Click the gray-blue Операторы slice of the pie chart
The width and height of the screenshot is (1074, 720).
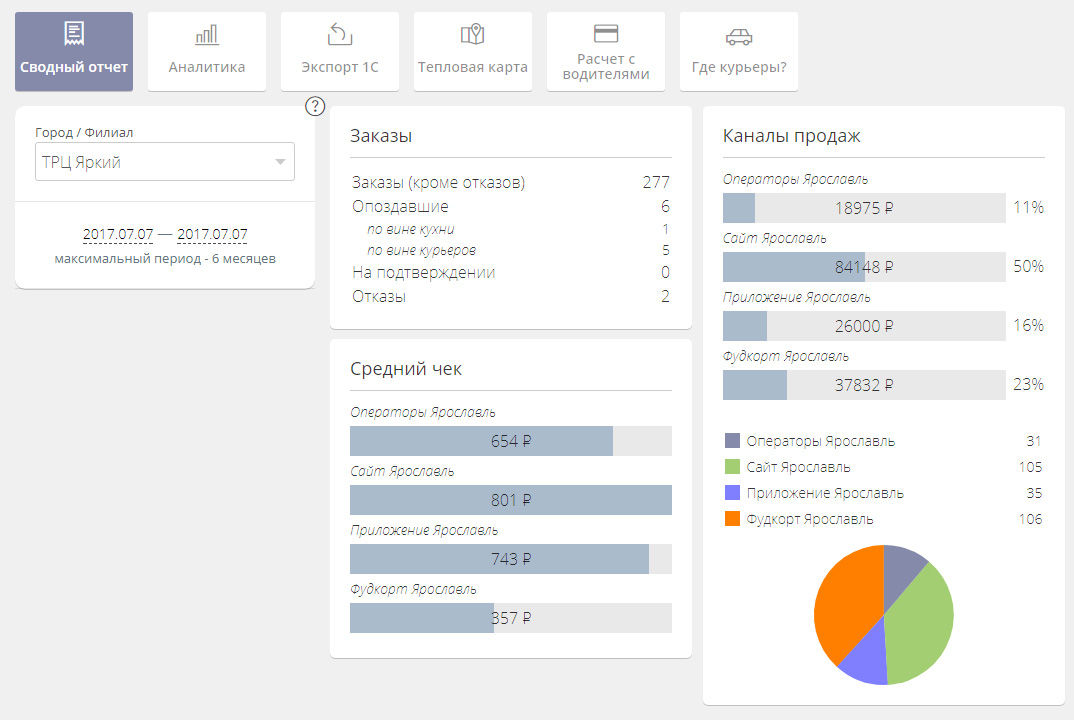[x=901, y=572]
